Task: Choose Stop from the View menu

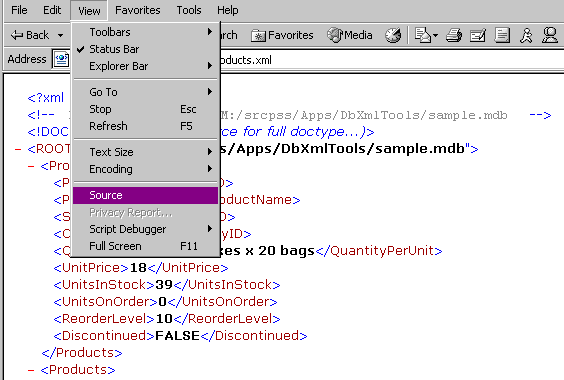Action: [146, 109]
